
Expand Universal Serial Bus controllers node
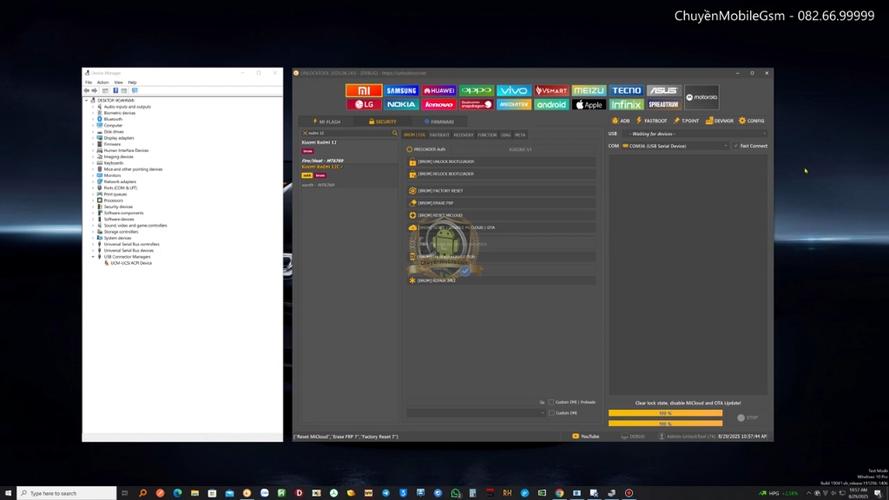pyautogui.click(x=93, y=244)
